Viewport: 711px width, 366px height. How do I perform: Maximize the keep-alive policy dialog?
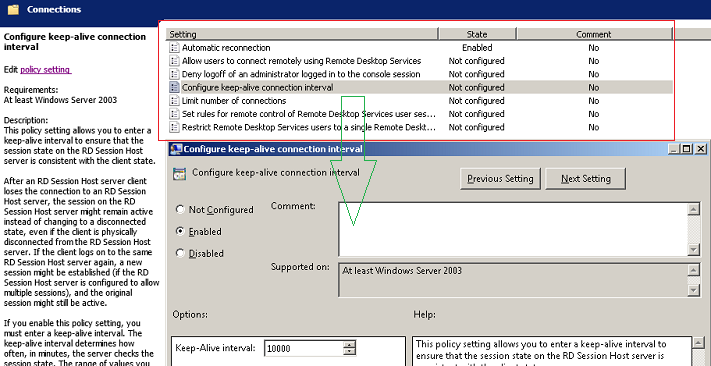click(x=687, y=149)
